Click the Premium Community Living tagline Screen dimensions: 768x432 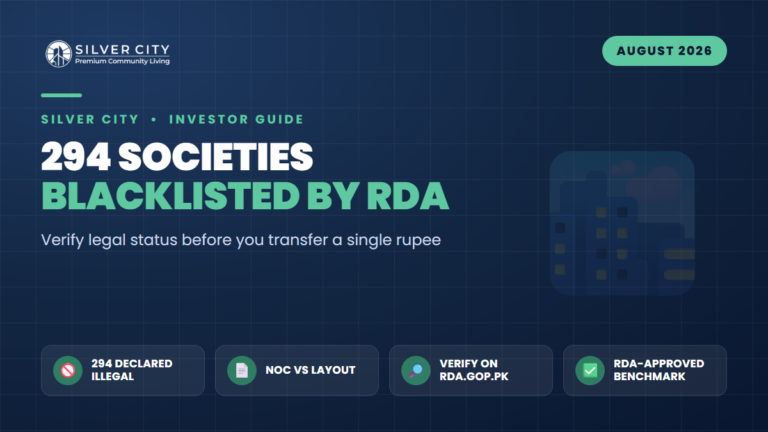[122, 61]
